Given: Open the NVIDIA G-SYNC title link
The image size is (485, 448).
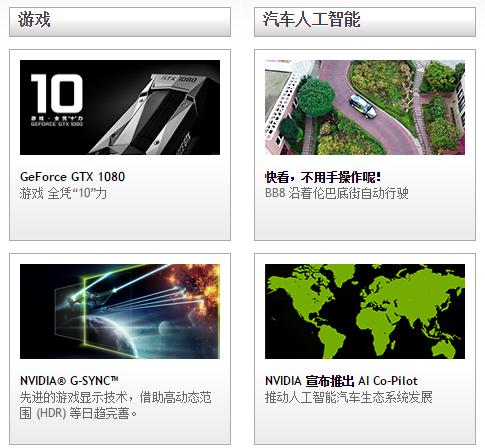Looking at the screenshot, I should [x=69, y=381].
